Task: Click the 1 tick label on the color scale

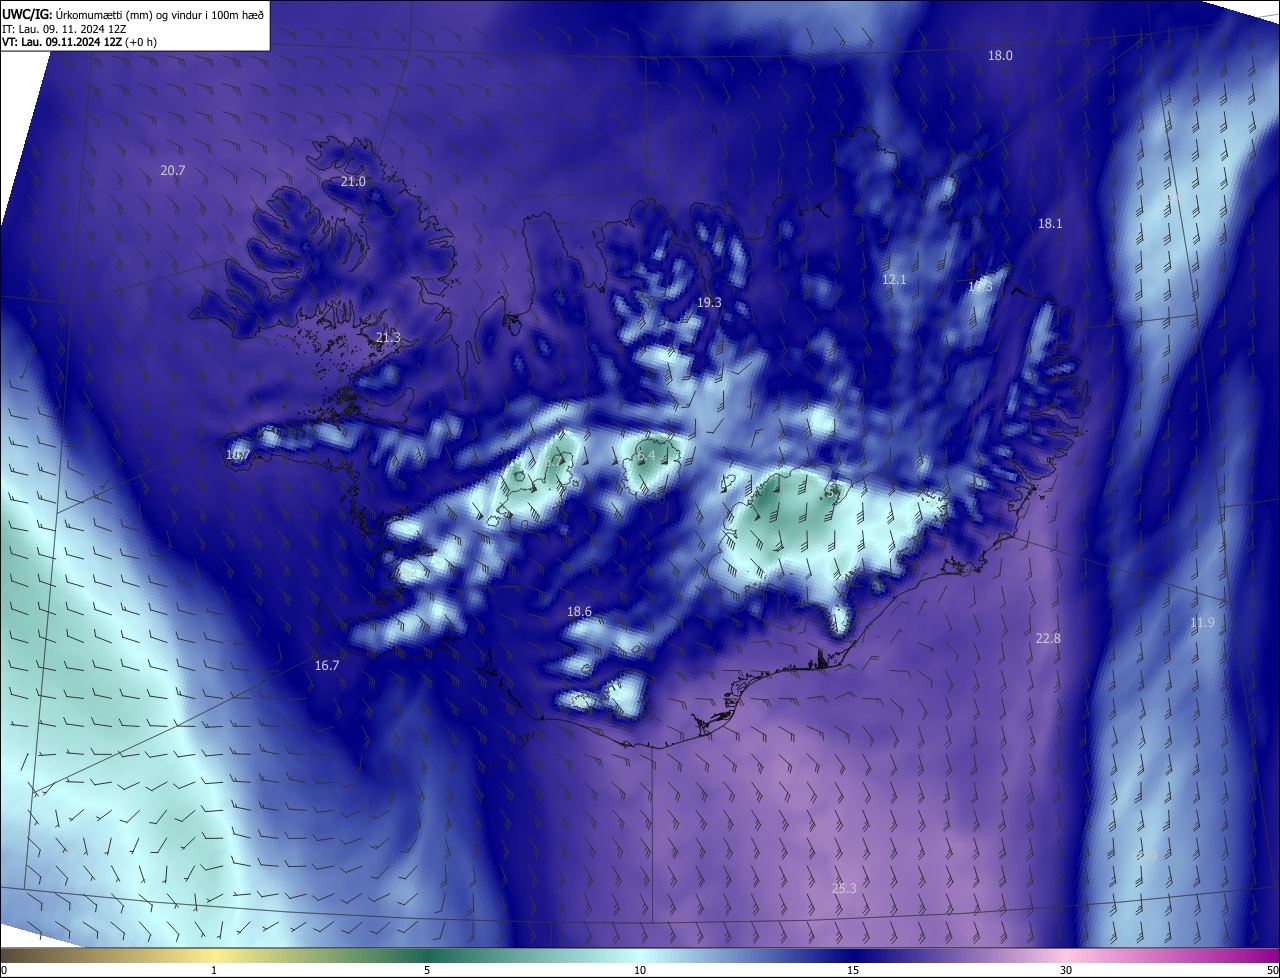Action: (x=214, y=970)
